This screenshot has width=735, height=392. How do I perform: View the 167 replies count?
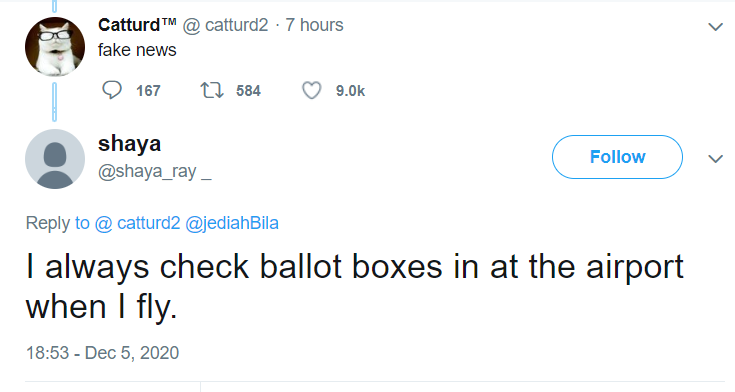148,90
